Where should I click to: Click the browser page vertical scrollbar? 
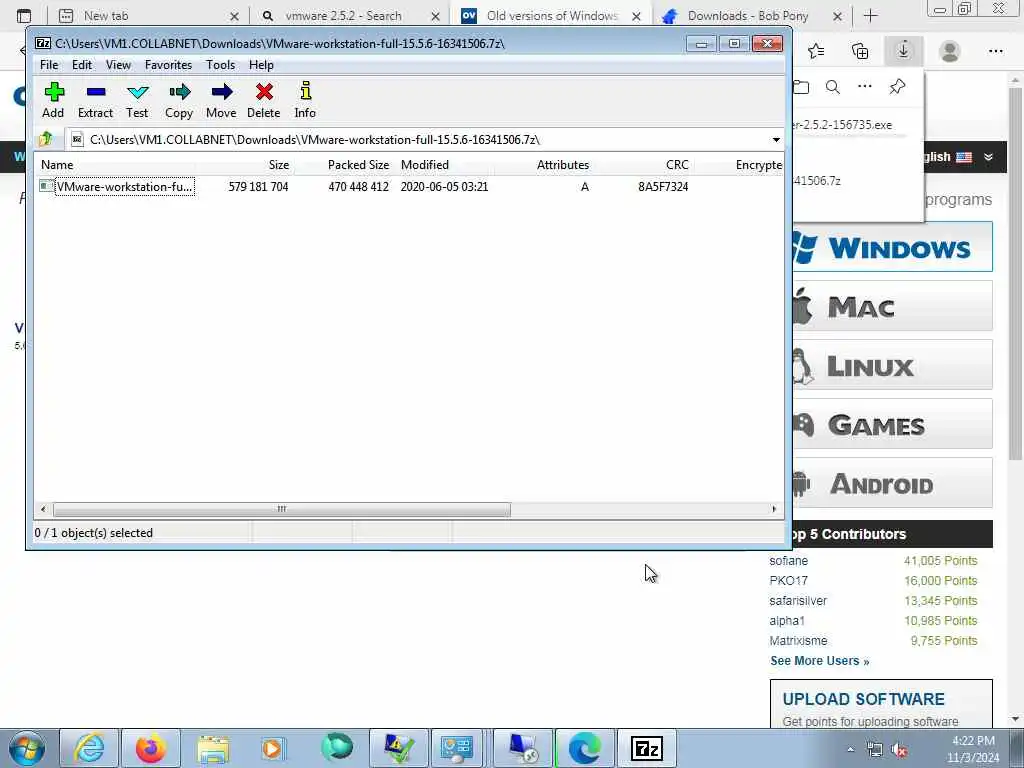coord(1016,274)
